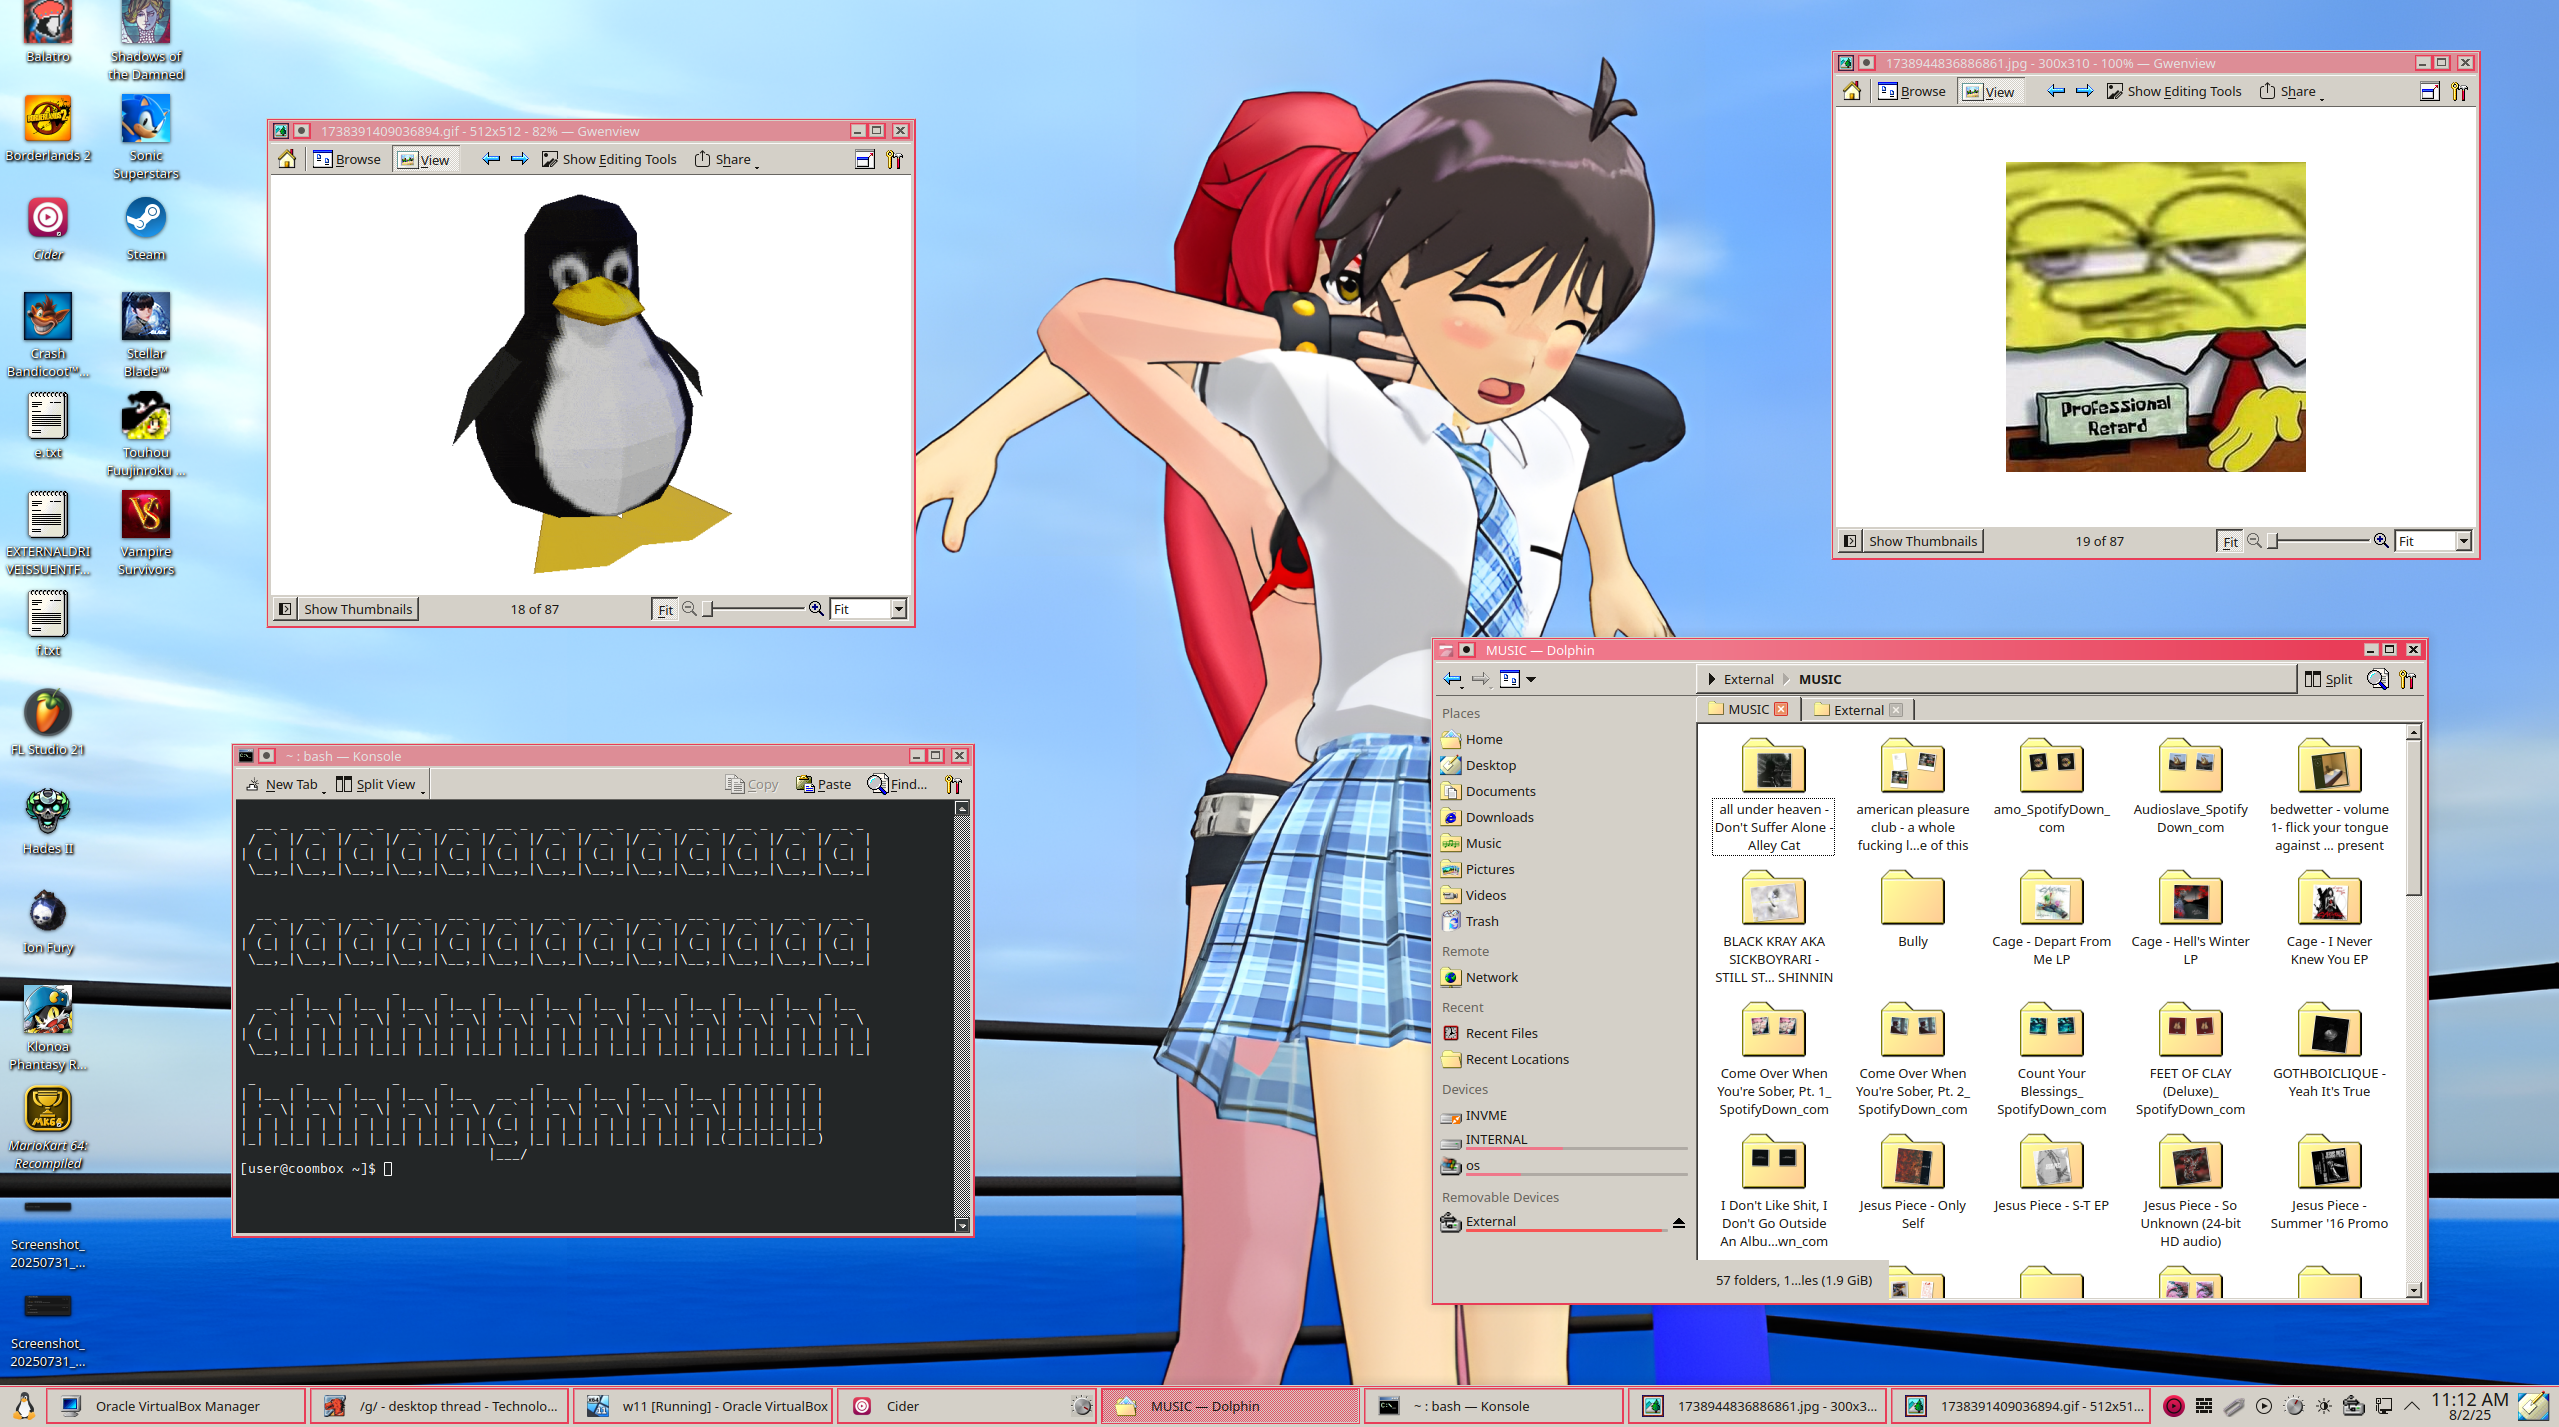Toggle Show Editing Tools in penguin Gwenview
This screenshot has width=2559, height=1427.
coord(609,159)
